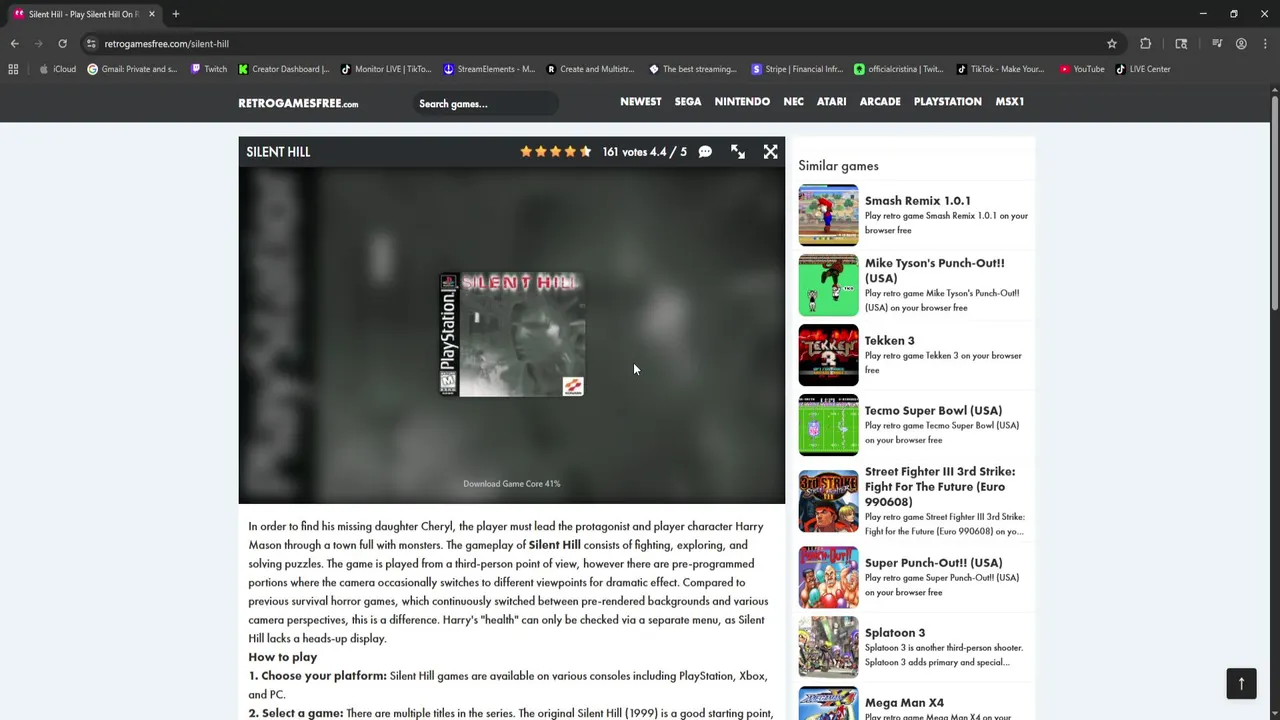Click the 'Similar games' heading
Image resolution: width=1280 pixels, height=720 pixels.
coord(838,166)
